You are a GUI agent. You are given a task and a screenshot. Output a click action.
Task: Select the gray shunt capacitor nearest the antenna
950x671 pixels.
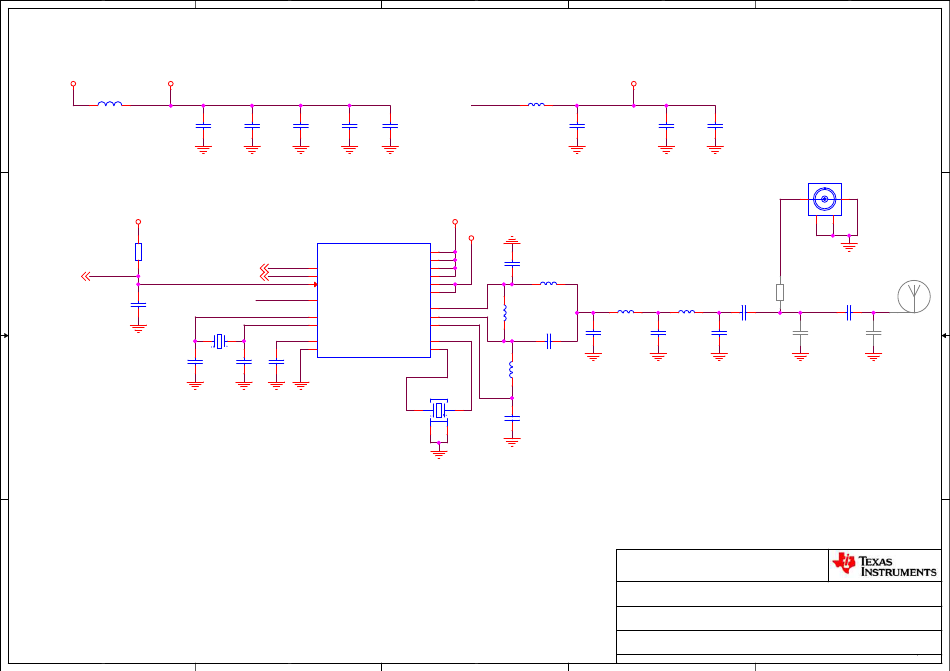(873, 332)
